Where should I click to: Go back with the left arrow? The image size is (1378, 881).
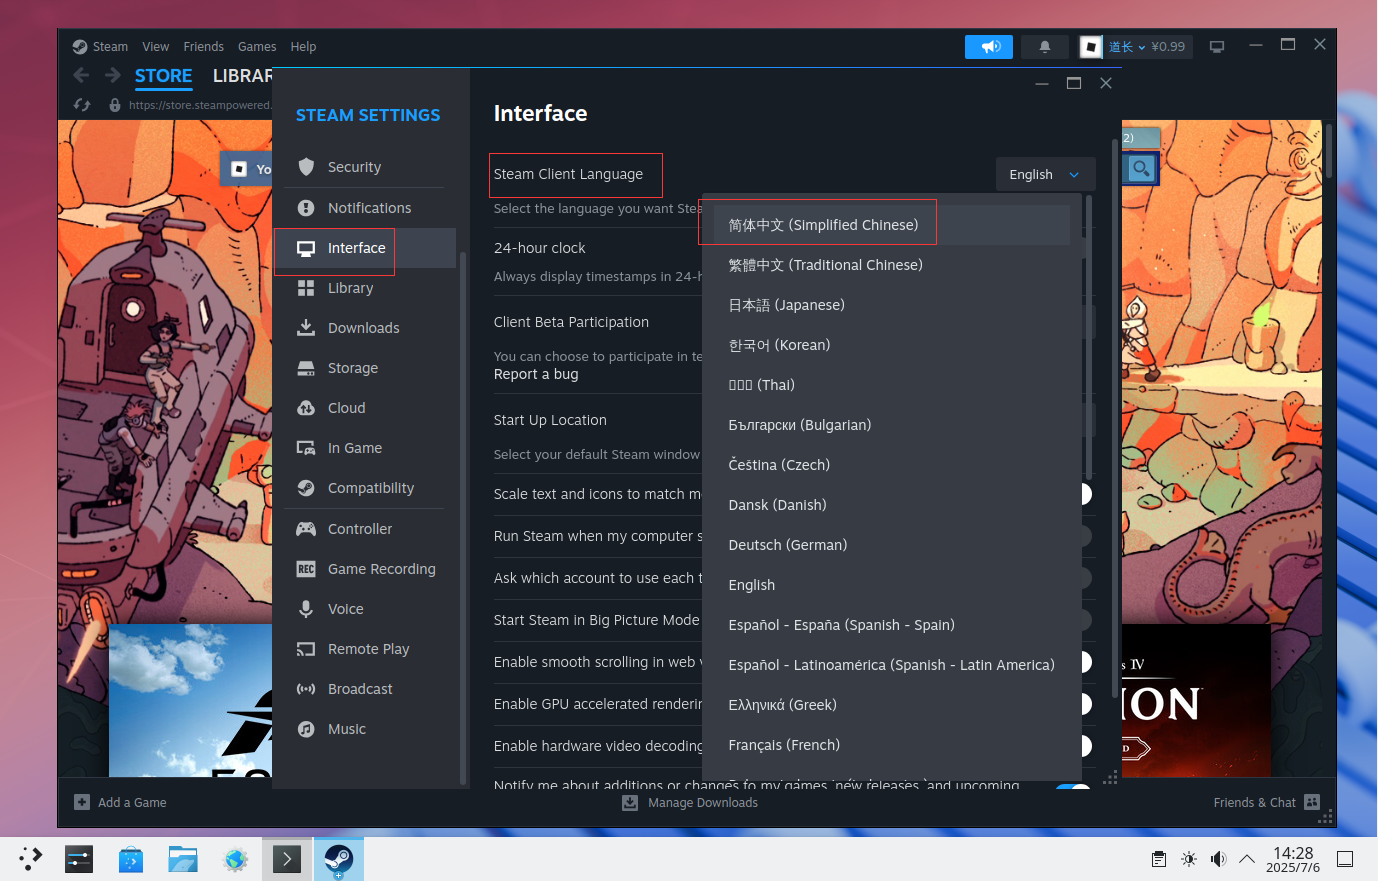click(82, 75)
